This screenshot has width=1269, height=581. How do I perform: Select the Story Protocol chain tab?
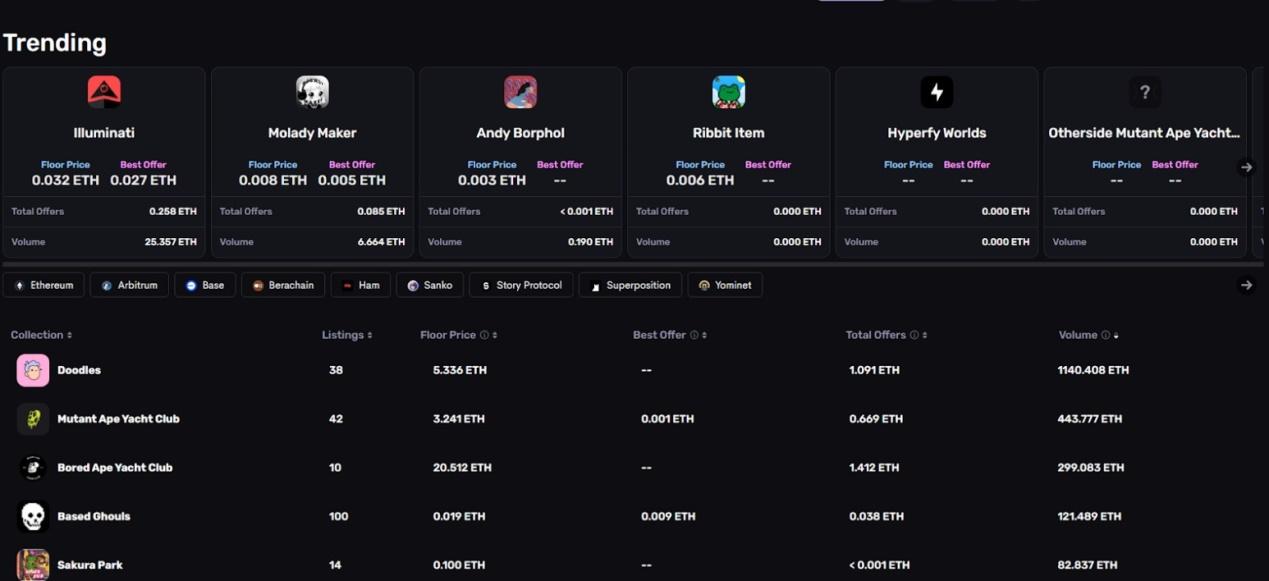[x=521, y=285]
